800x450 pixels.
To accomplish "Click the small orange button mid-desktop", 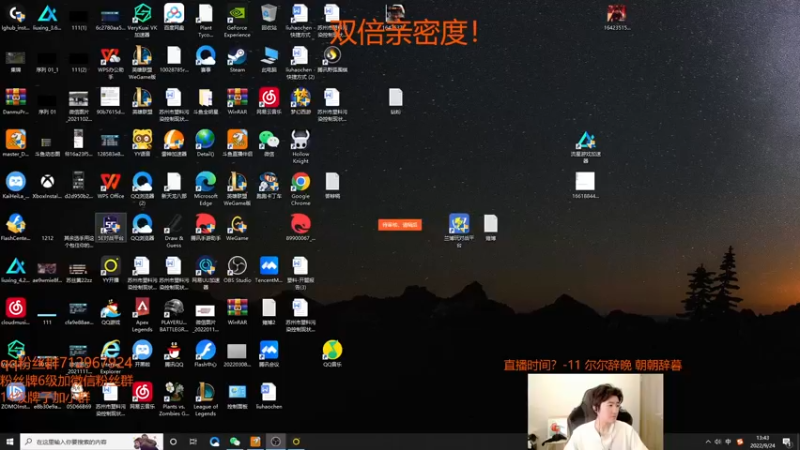I will [400, 224].
